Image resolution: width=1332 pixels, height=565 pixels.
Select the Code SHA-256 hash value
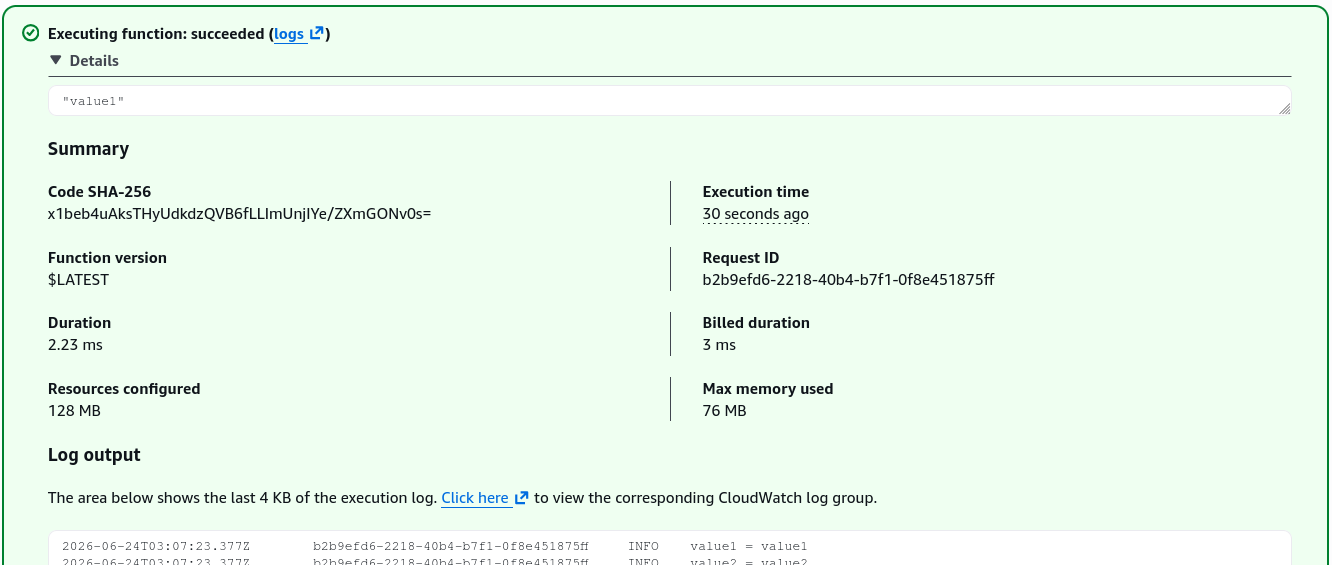tap(239, 214)
